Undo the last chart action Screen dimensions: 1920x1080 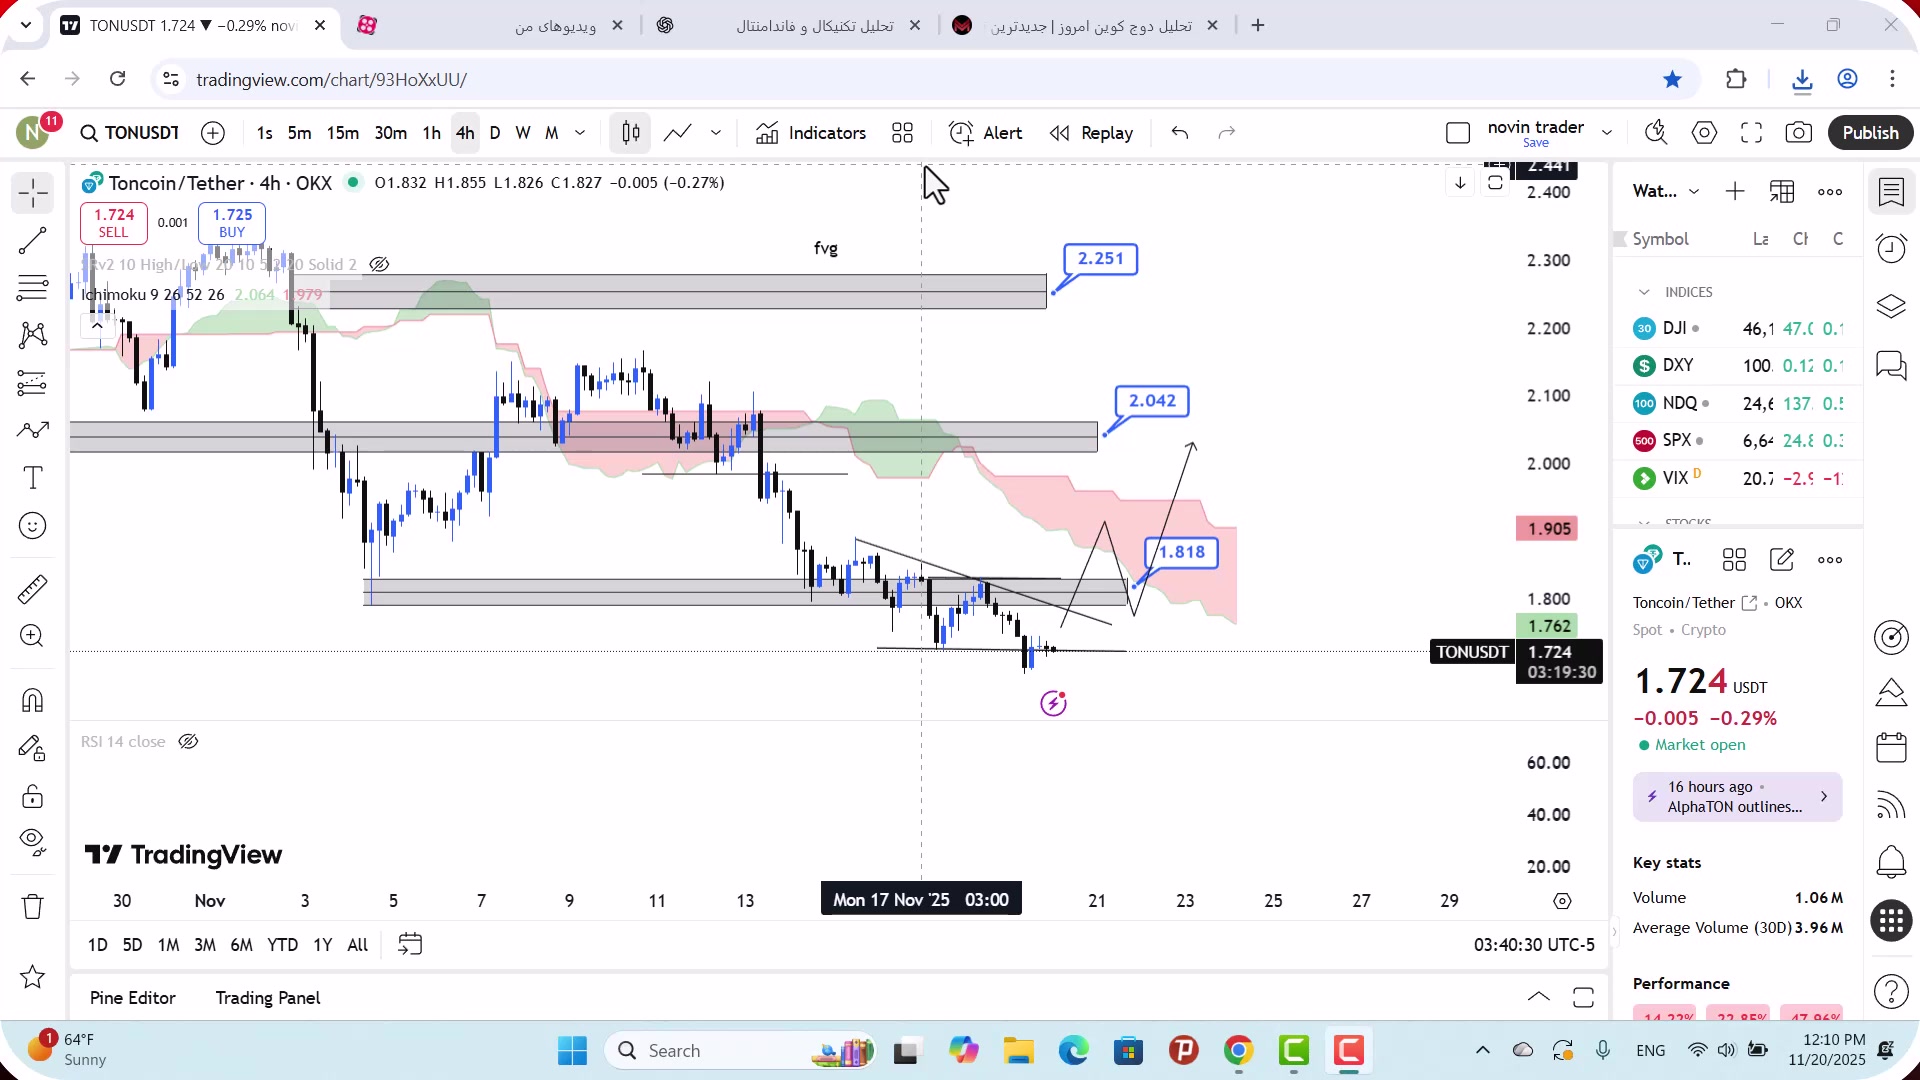point(1180,133)
